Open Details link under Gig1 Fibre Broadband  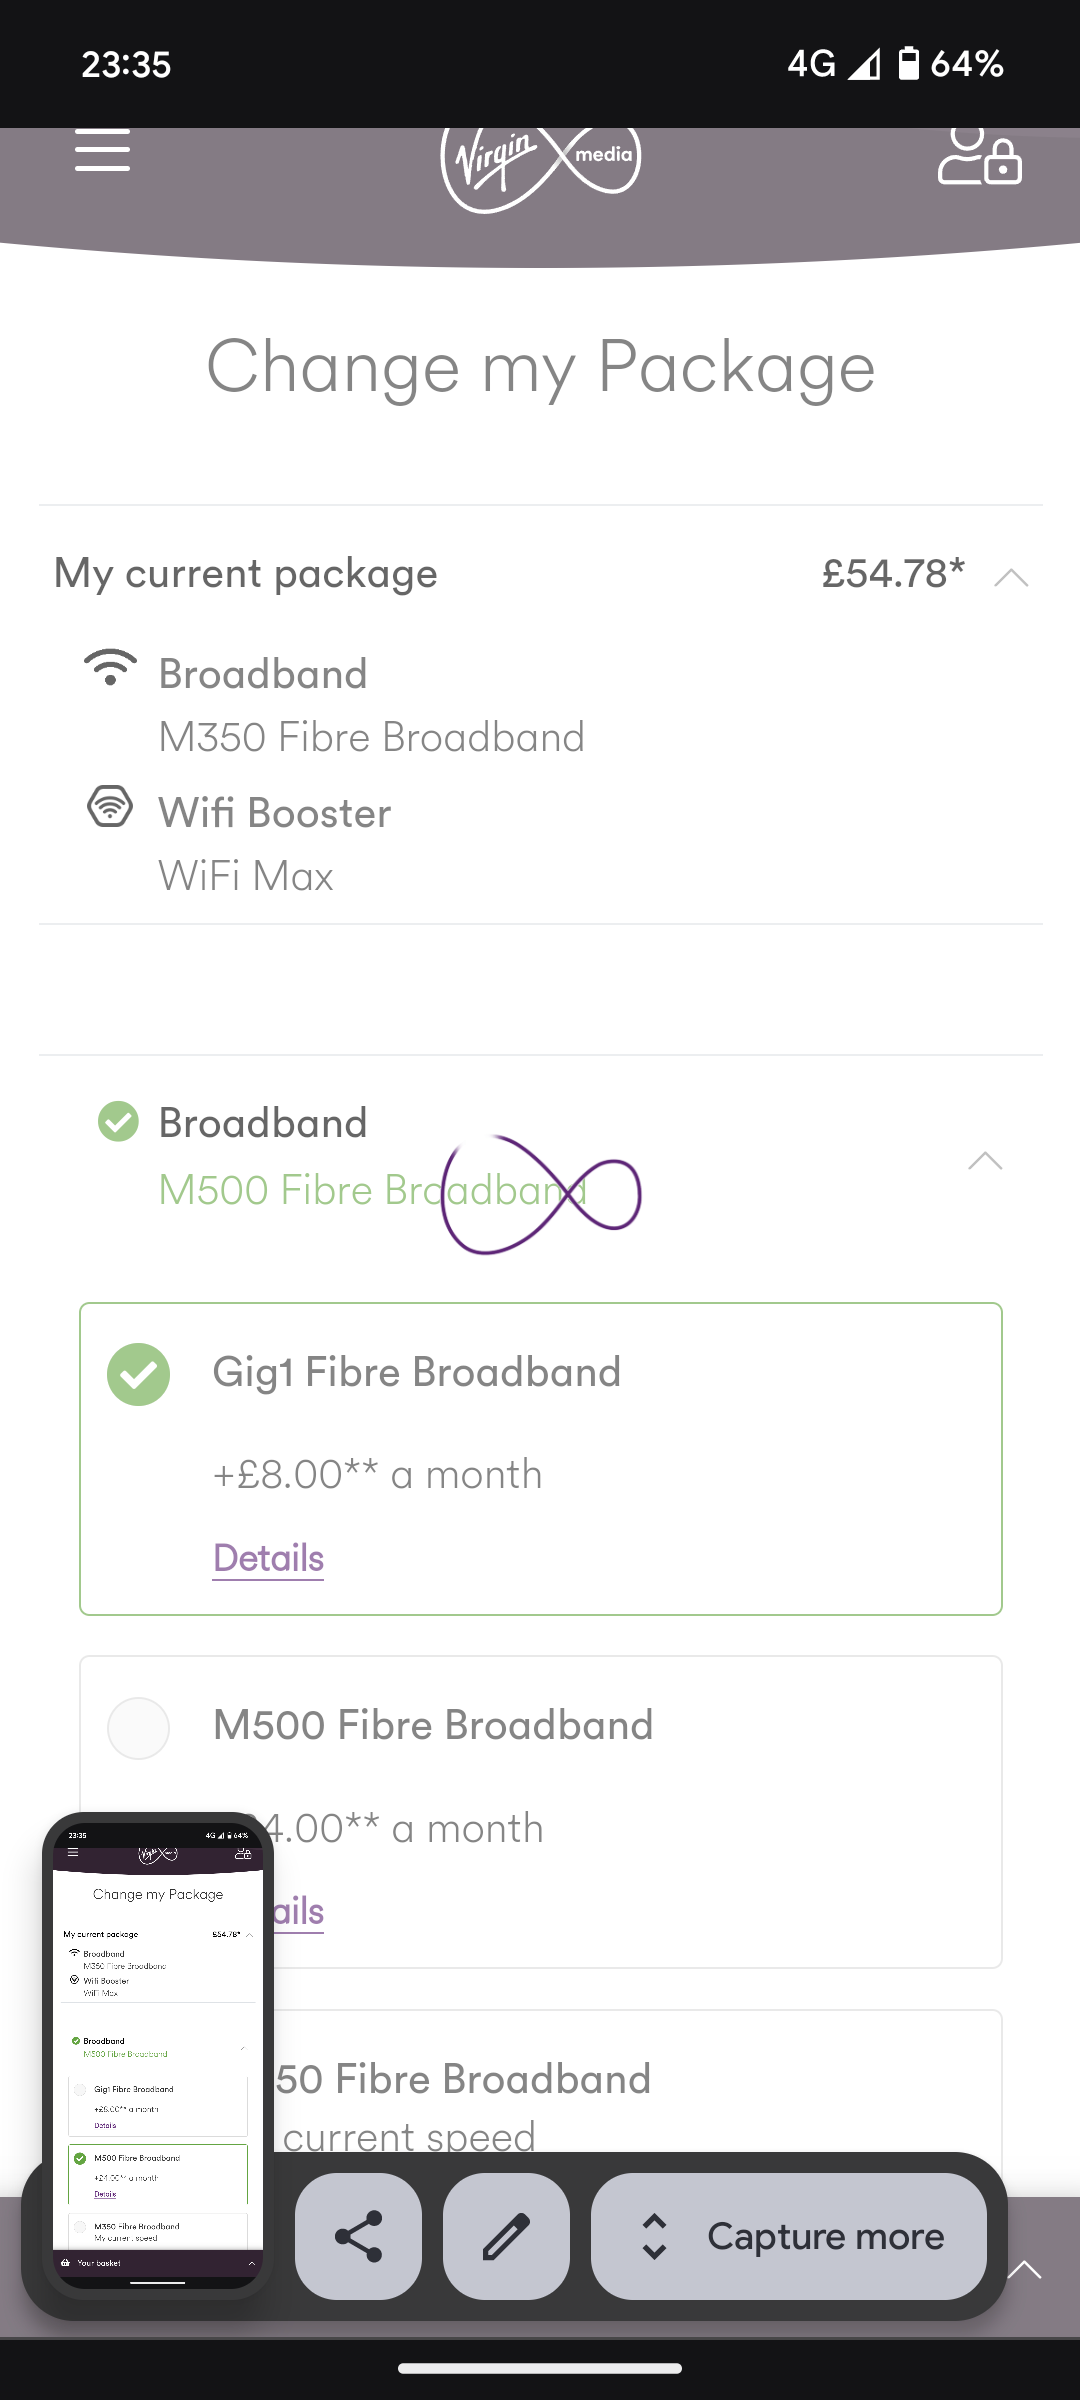[x=268, y=1558]
